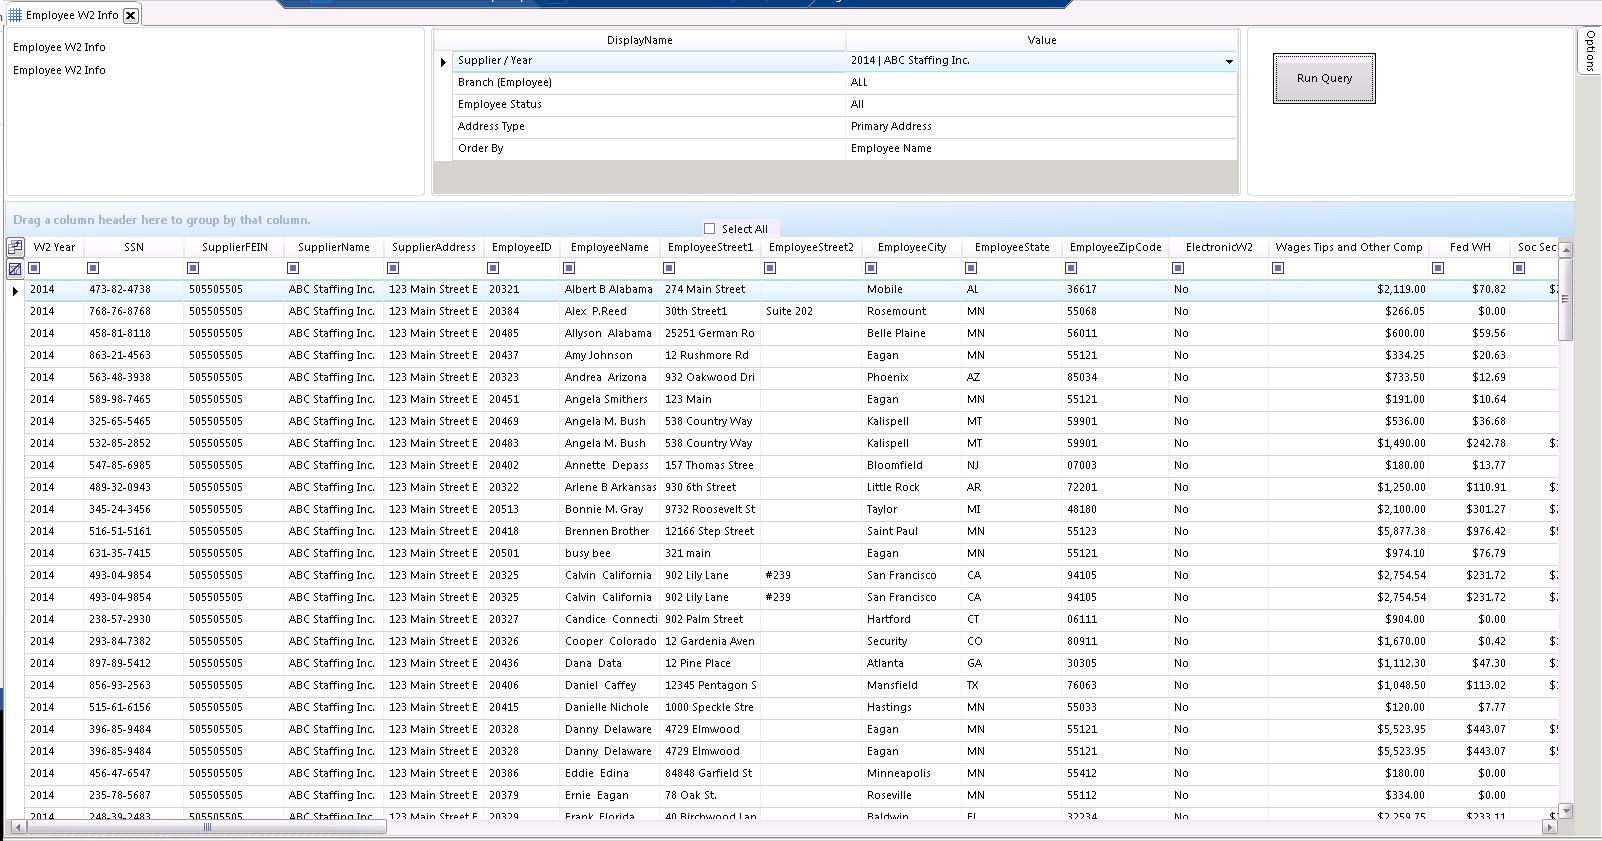This screenshot has width=1602, height=841.
Task: Click the horizontal scroll right arrow
Action: point(1550,827)
